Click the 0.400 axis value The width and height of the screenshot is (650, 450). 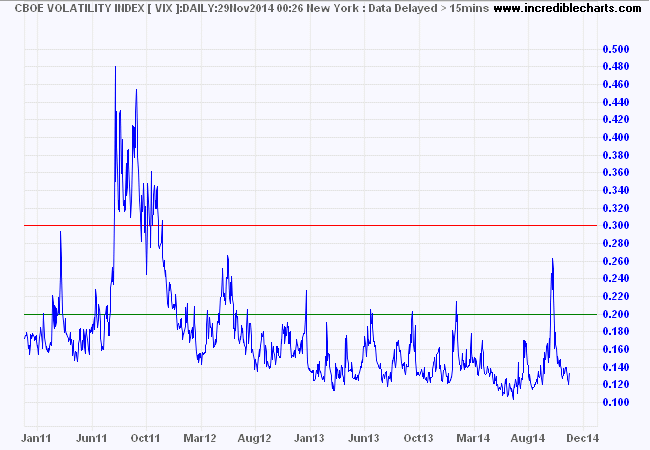(616, 137)
